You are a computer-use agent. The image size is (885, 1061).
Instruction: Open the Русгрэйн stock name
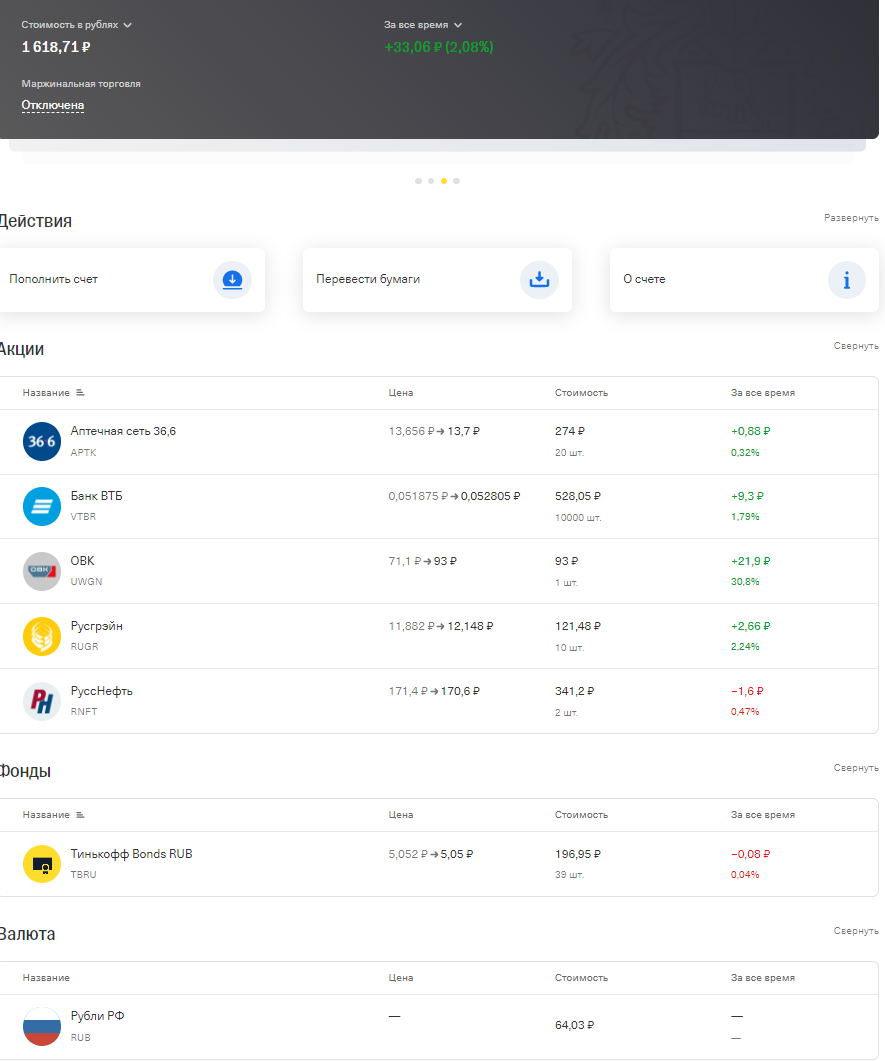coord(97,626)
